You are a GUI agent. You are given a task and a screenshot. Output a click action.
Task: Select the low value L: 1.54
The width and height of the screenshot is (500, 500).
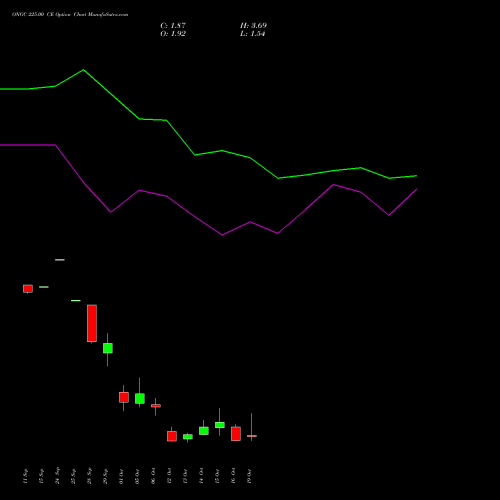coord(253,34)
